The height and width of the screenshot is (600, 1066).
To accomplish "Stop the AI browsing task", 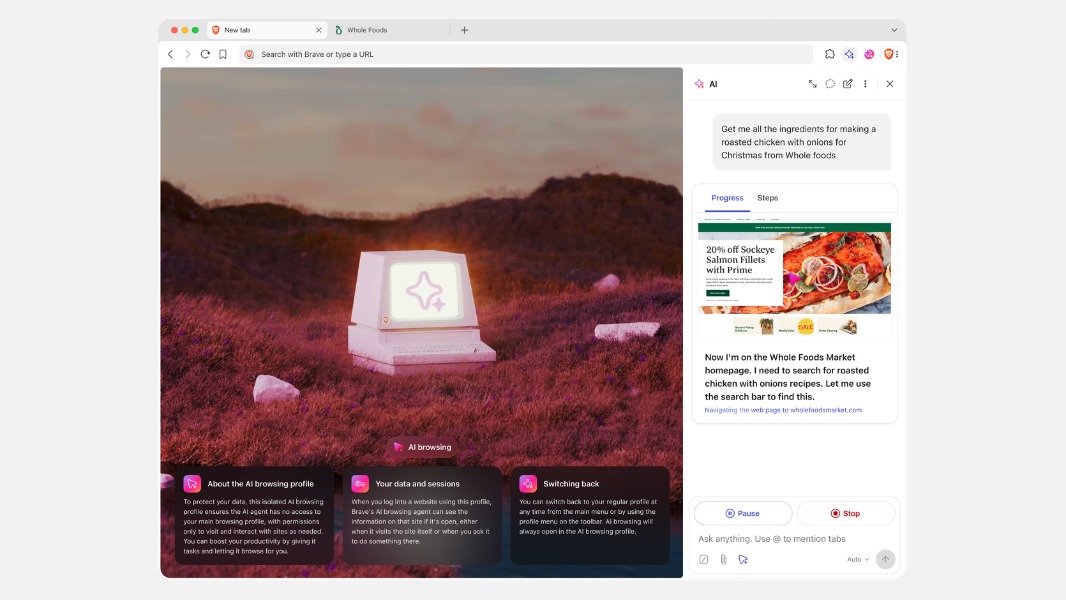I will (845, 513).
